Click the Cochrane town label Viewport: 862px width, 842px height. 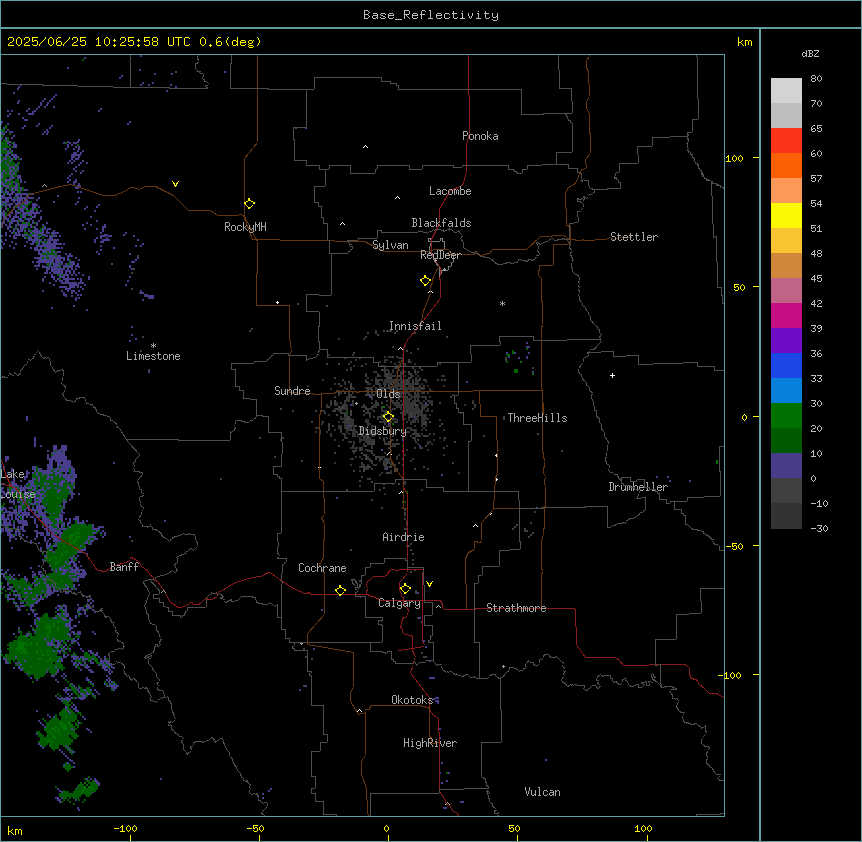tap(322, 568)
